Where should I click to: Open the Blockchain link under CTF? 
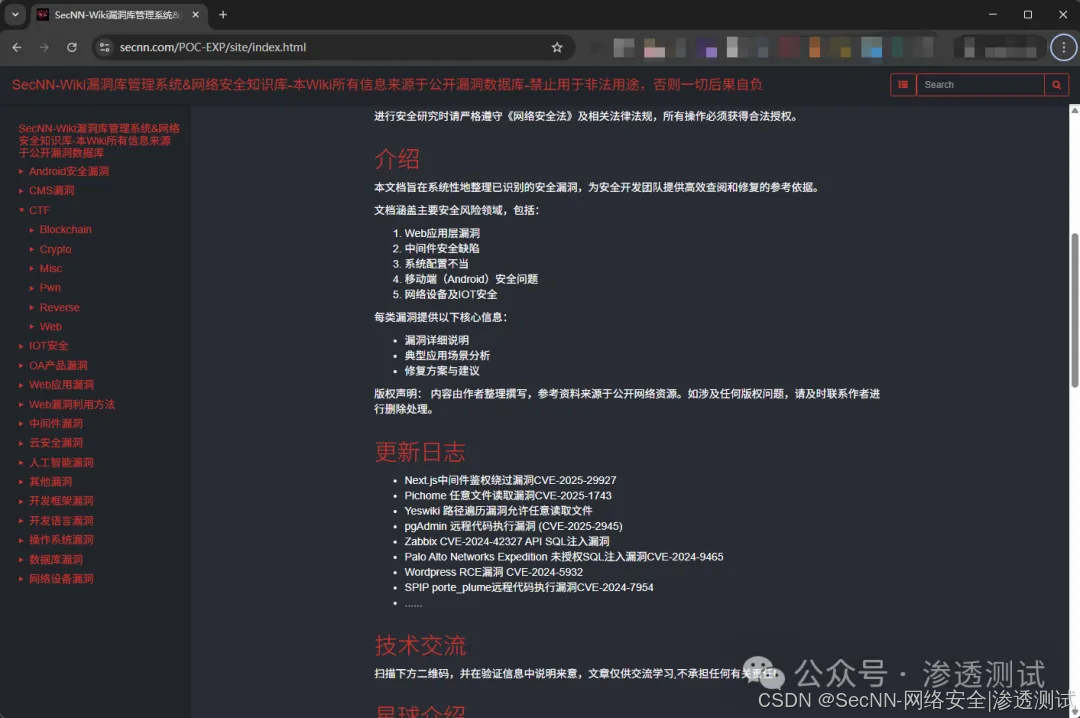point(65,229)
